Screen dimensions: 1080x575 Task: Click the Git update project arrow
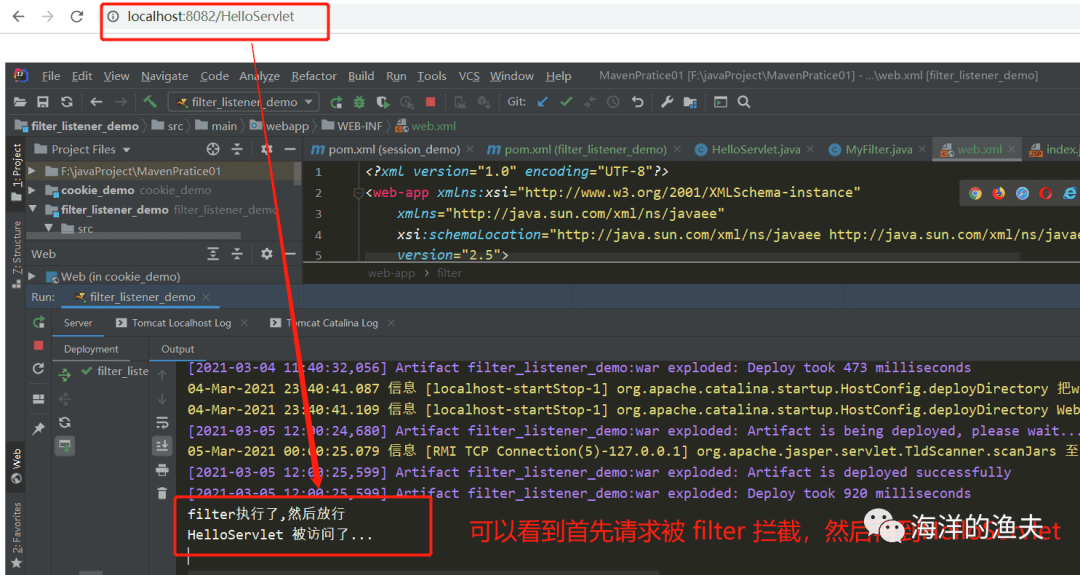(x=543, y=102)
